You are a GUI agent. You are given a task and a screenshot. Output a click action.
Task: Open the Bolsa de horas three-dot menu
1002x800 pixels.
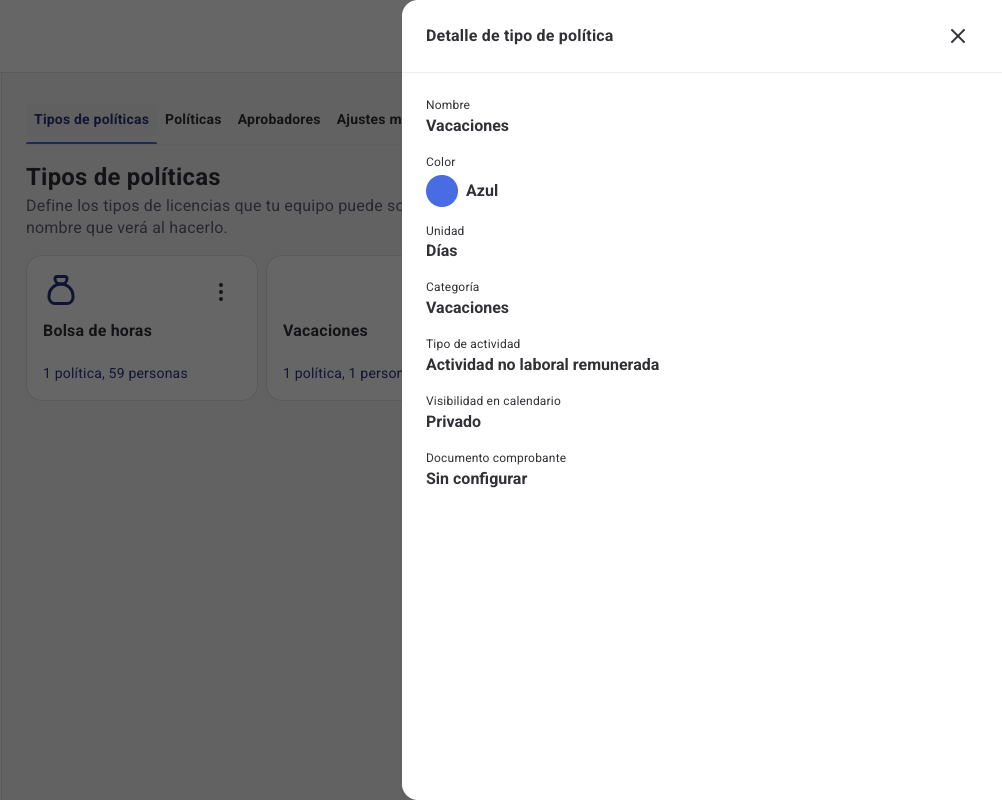221,292
